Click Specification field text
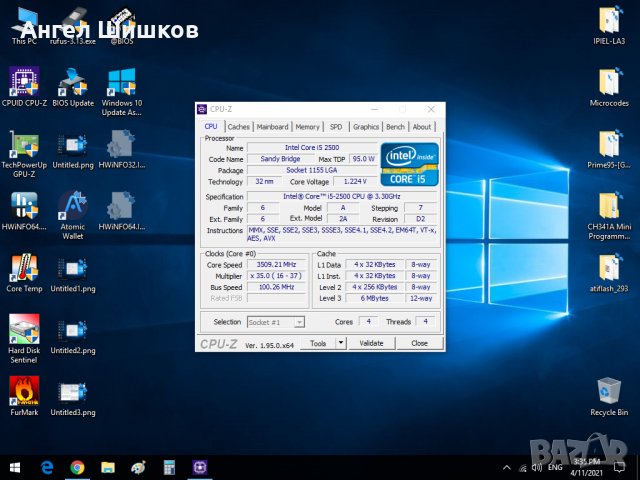This screenshot has width=640, height=480. 342,197
